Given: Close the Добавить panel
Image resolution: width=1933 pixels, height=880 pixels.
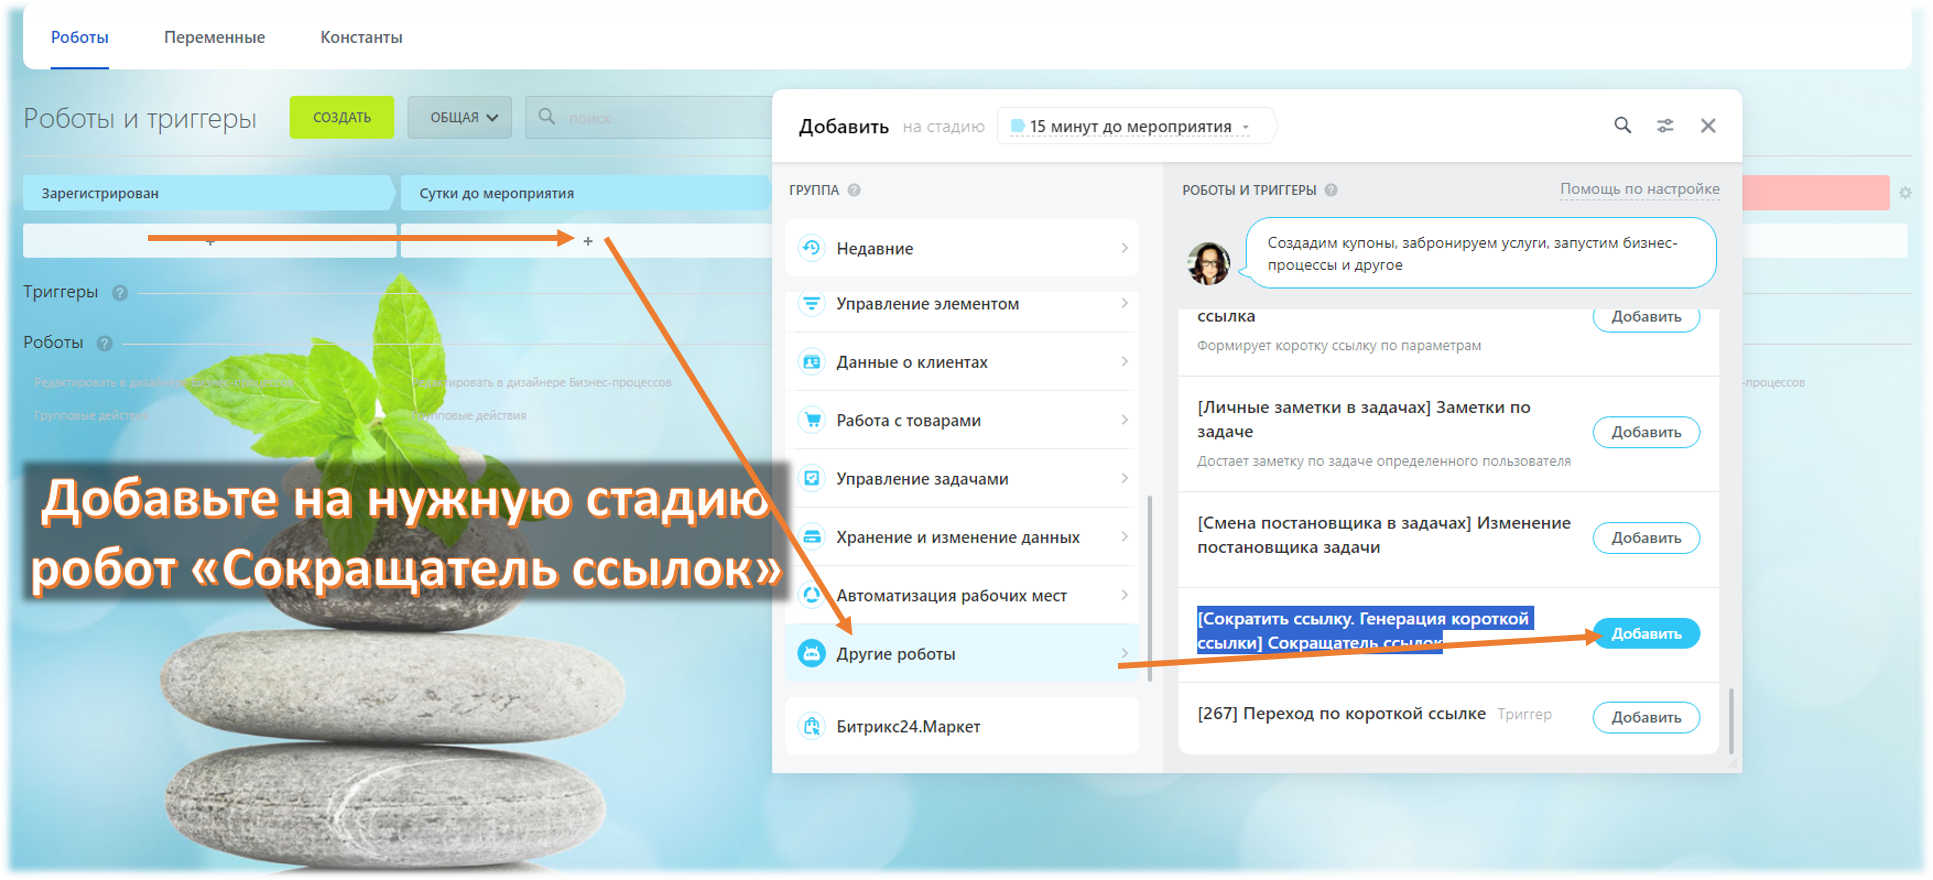Looking at the screenshot, I should [x=1708, y=126].
